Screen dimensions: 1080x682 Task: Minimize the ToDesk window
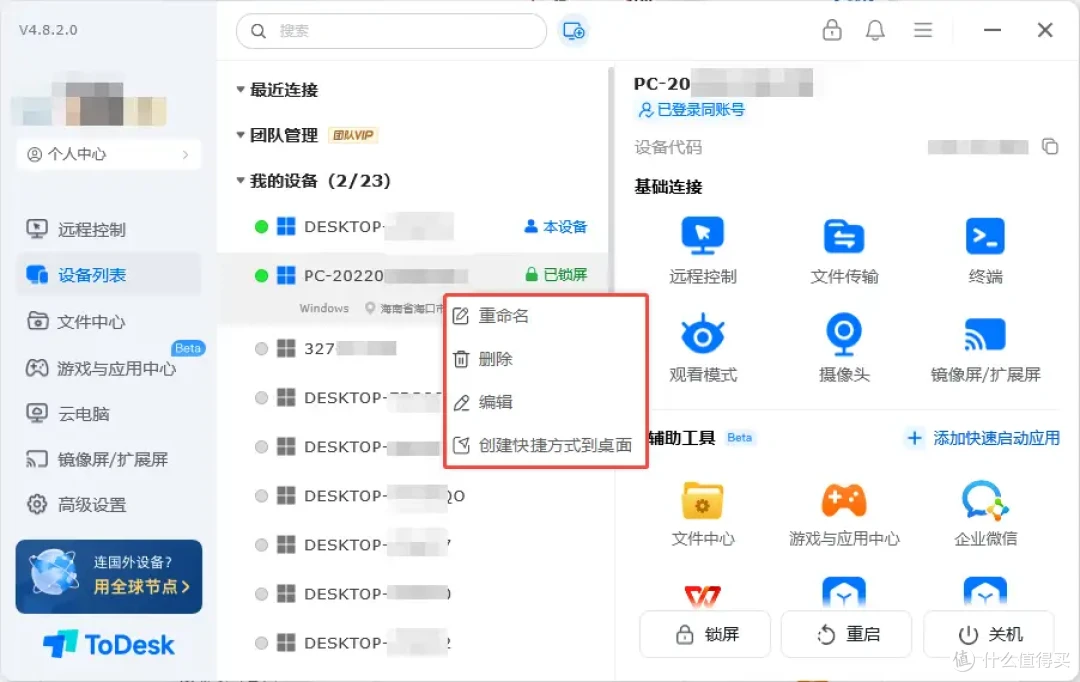(992, 30)
